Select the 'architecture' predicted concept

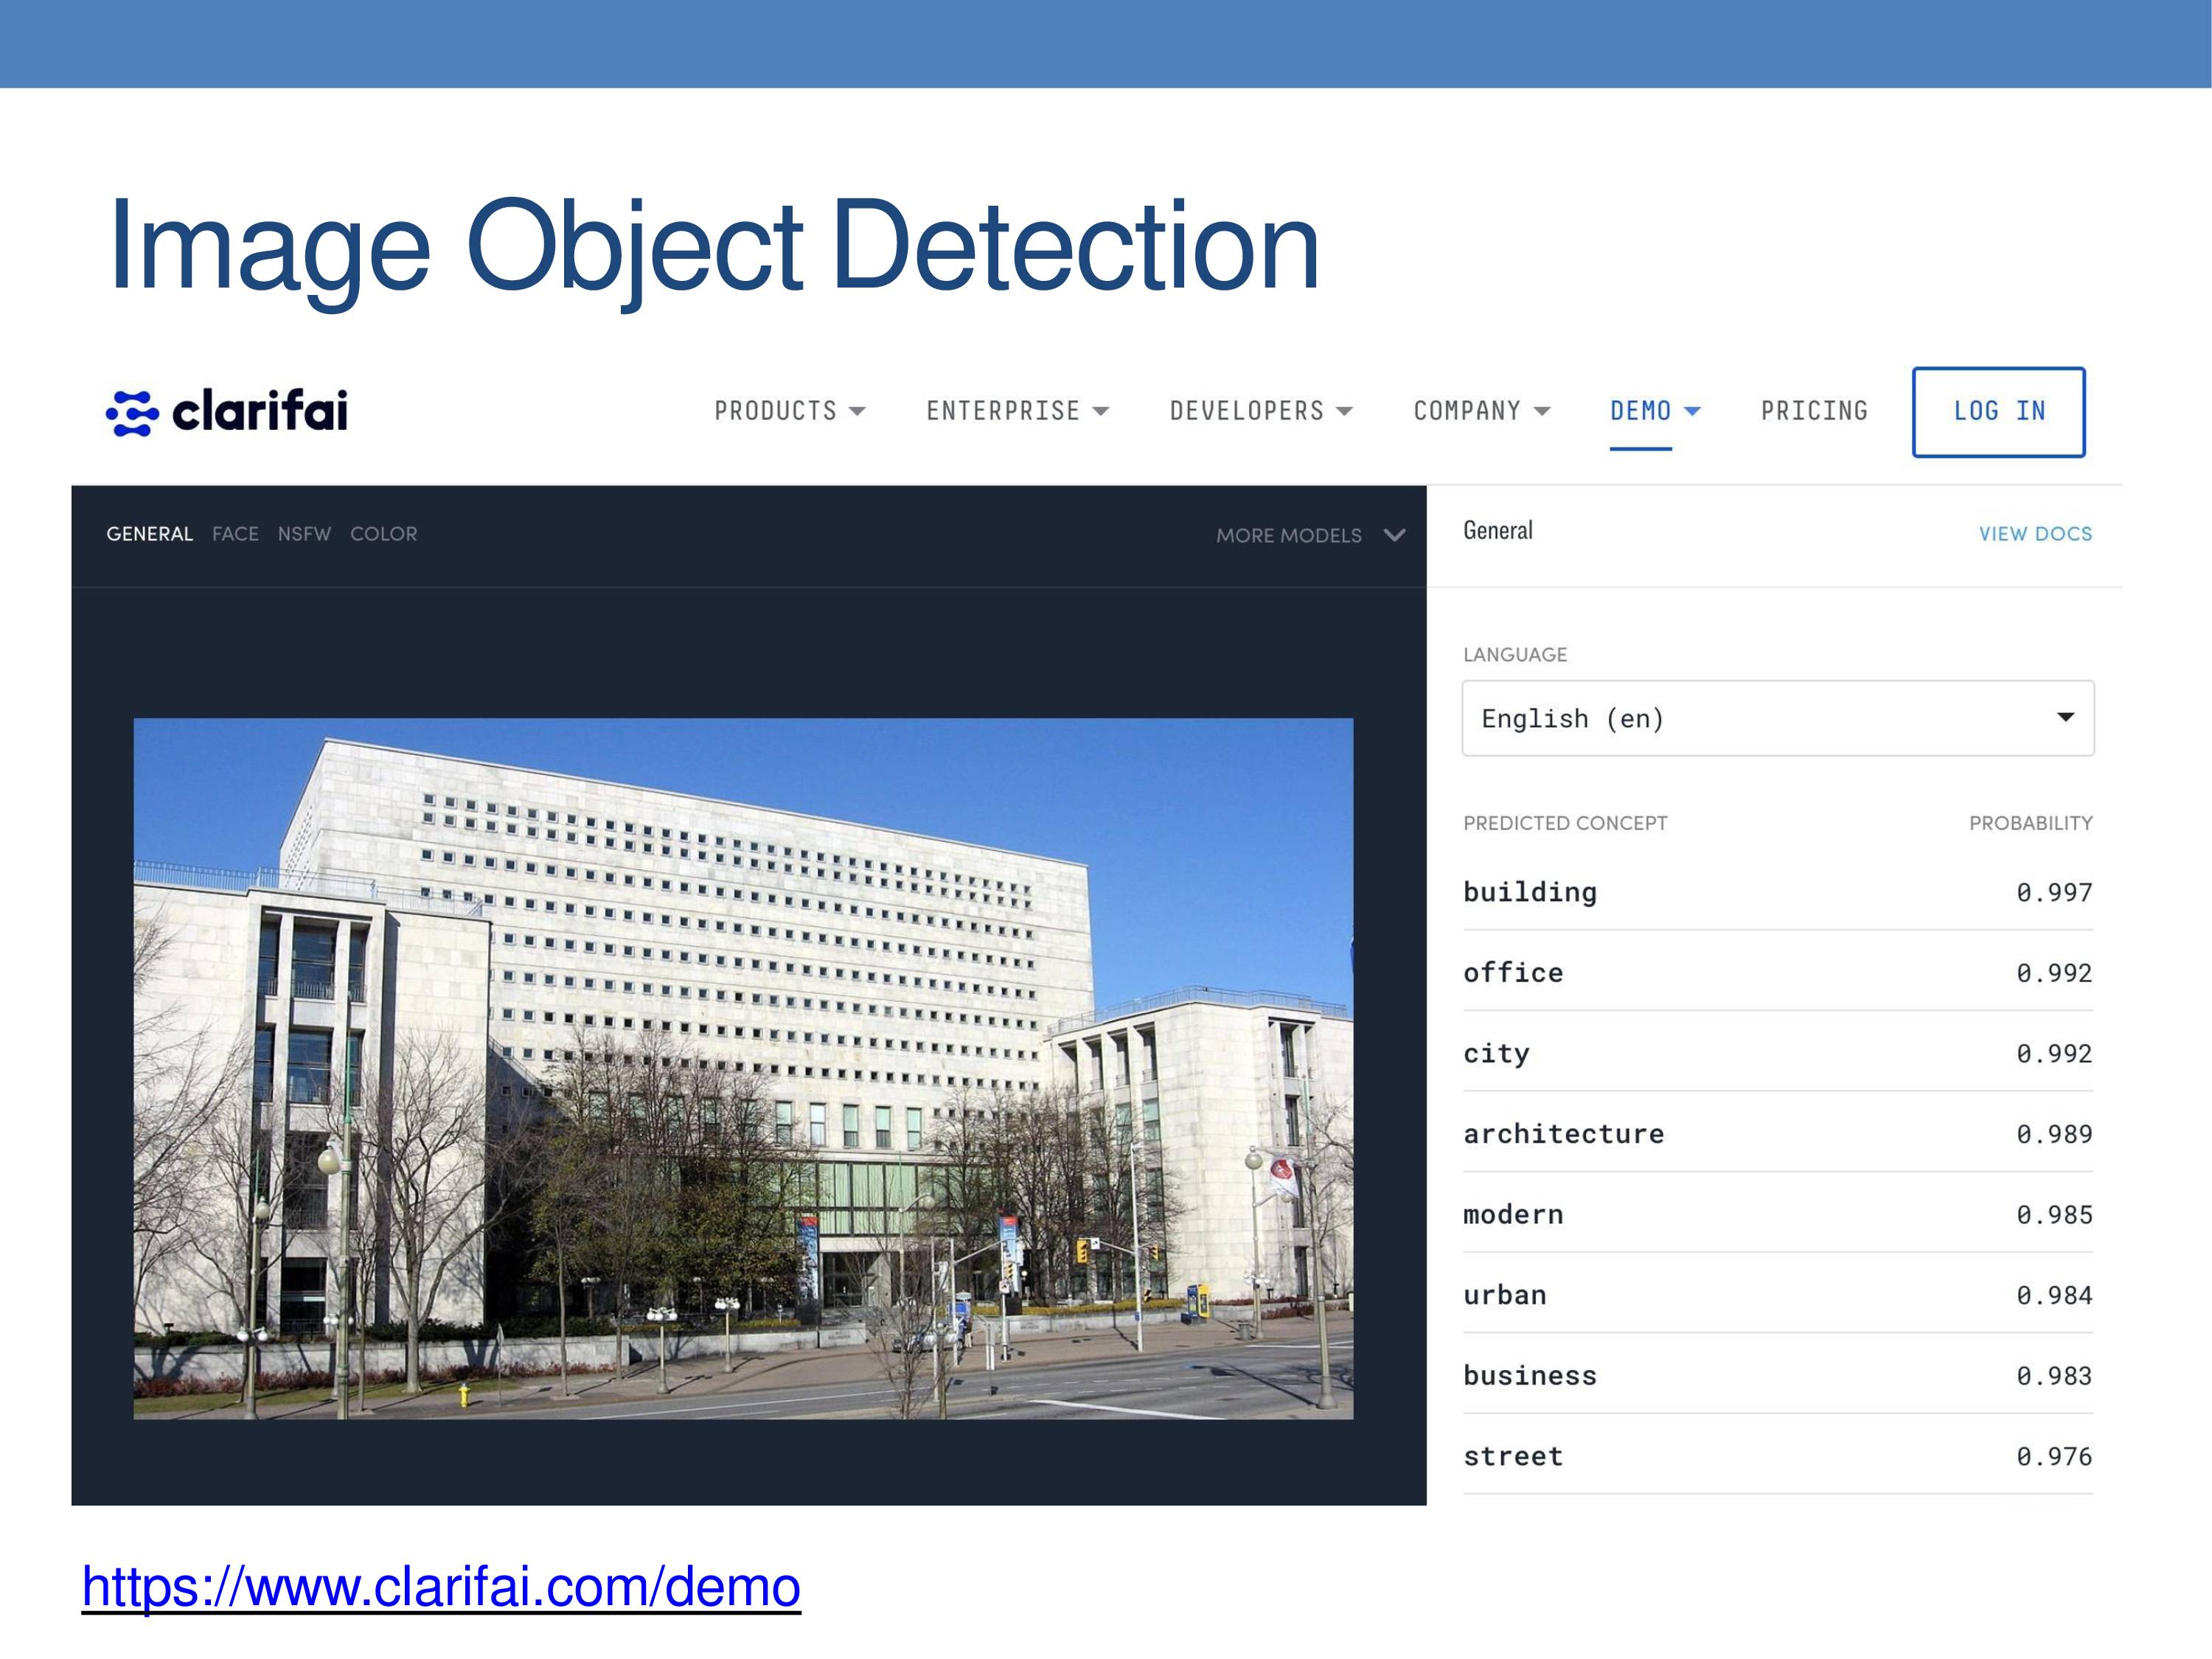(x=1563, y=1134)
